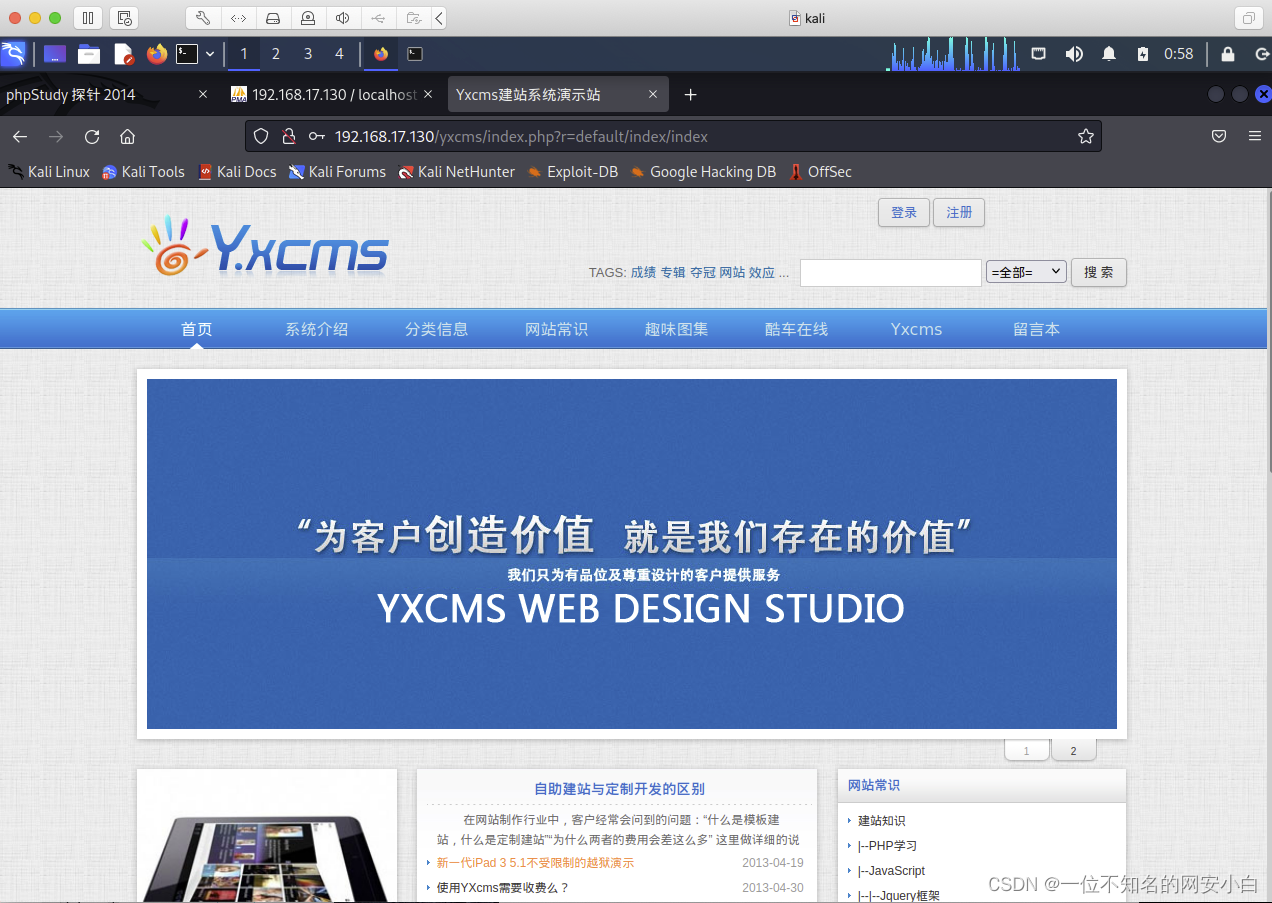Click the VM network adapter icon

tap(237, 18)
